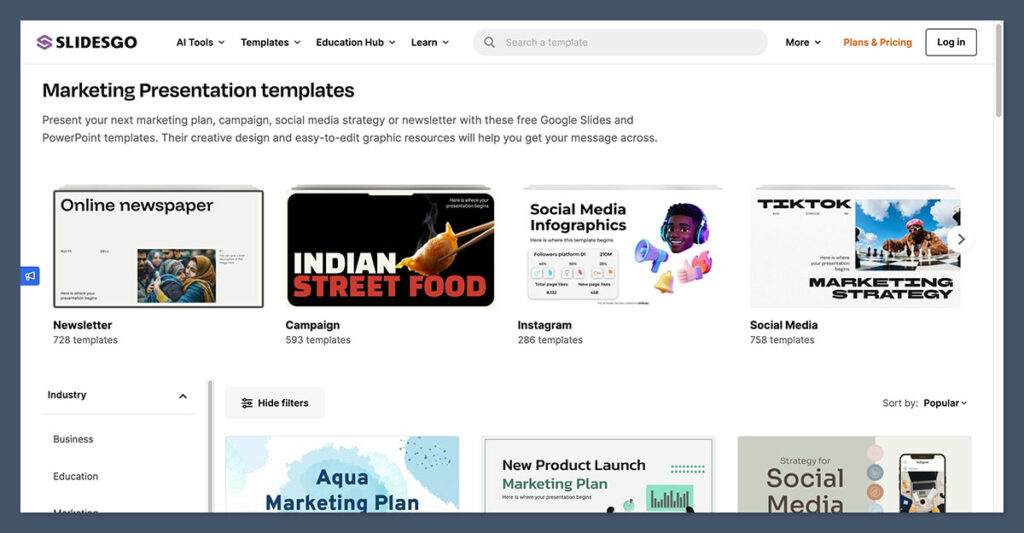Select the Business industry filter

(x=73, y=439)
